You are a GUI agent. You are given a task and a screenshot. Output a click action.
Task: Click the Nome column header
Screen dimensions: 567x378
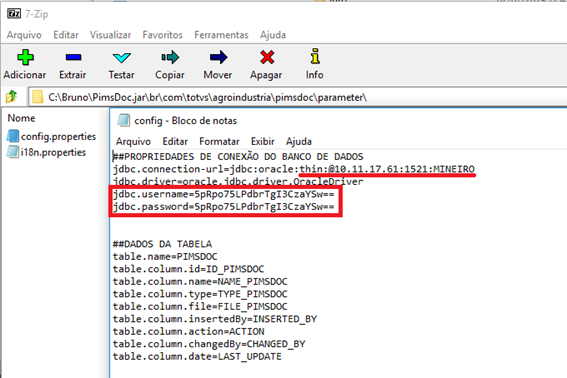coord(21,118)
